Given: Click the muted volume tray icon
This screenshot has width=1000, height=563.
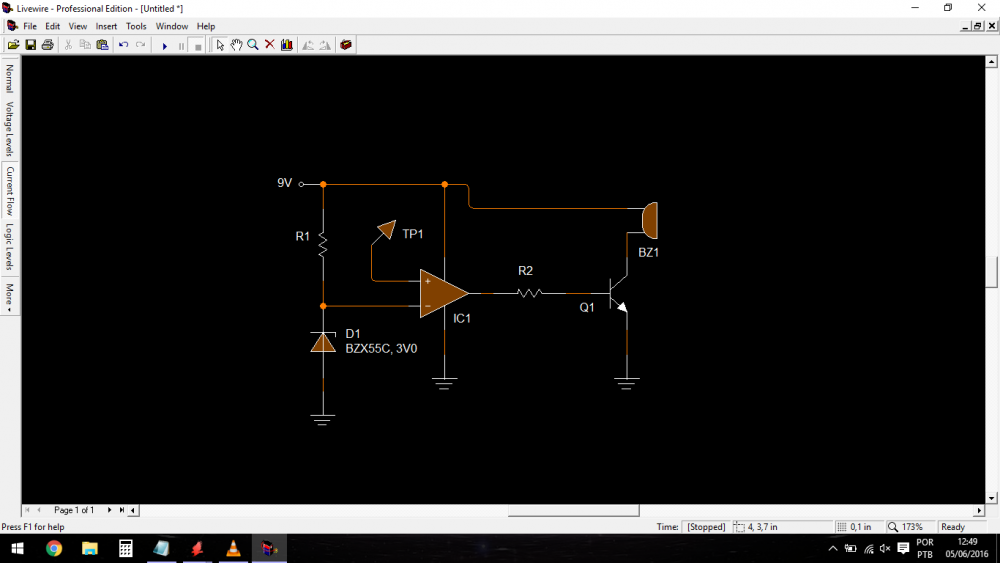Looking at the screenshot, I should tap(885, 548).
